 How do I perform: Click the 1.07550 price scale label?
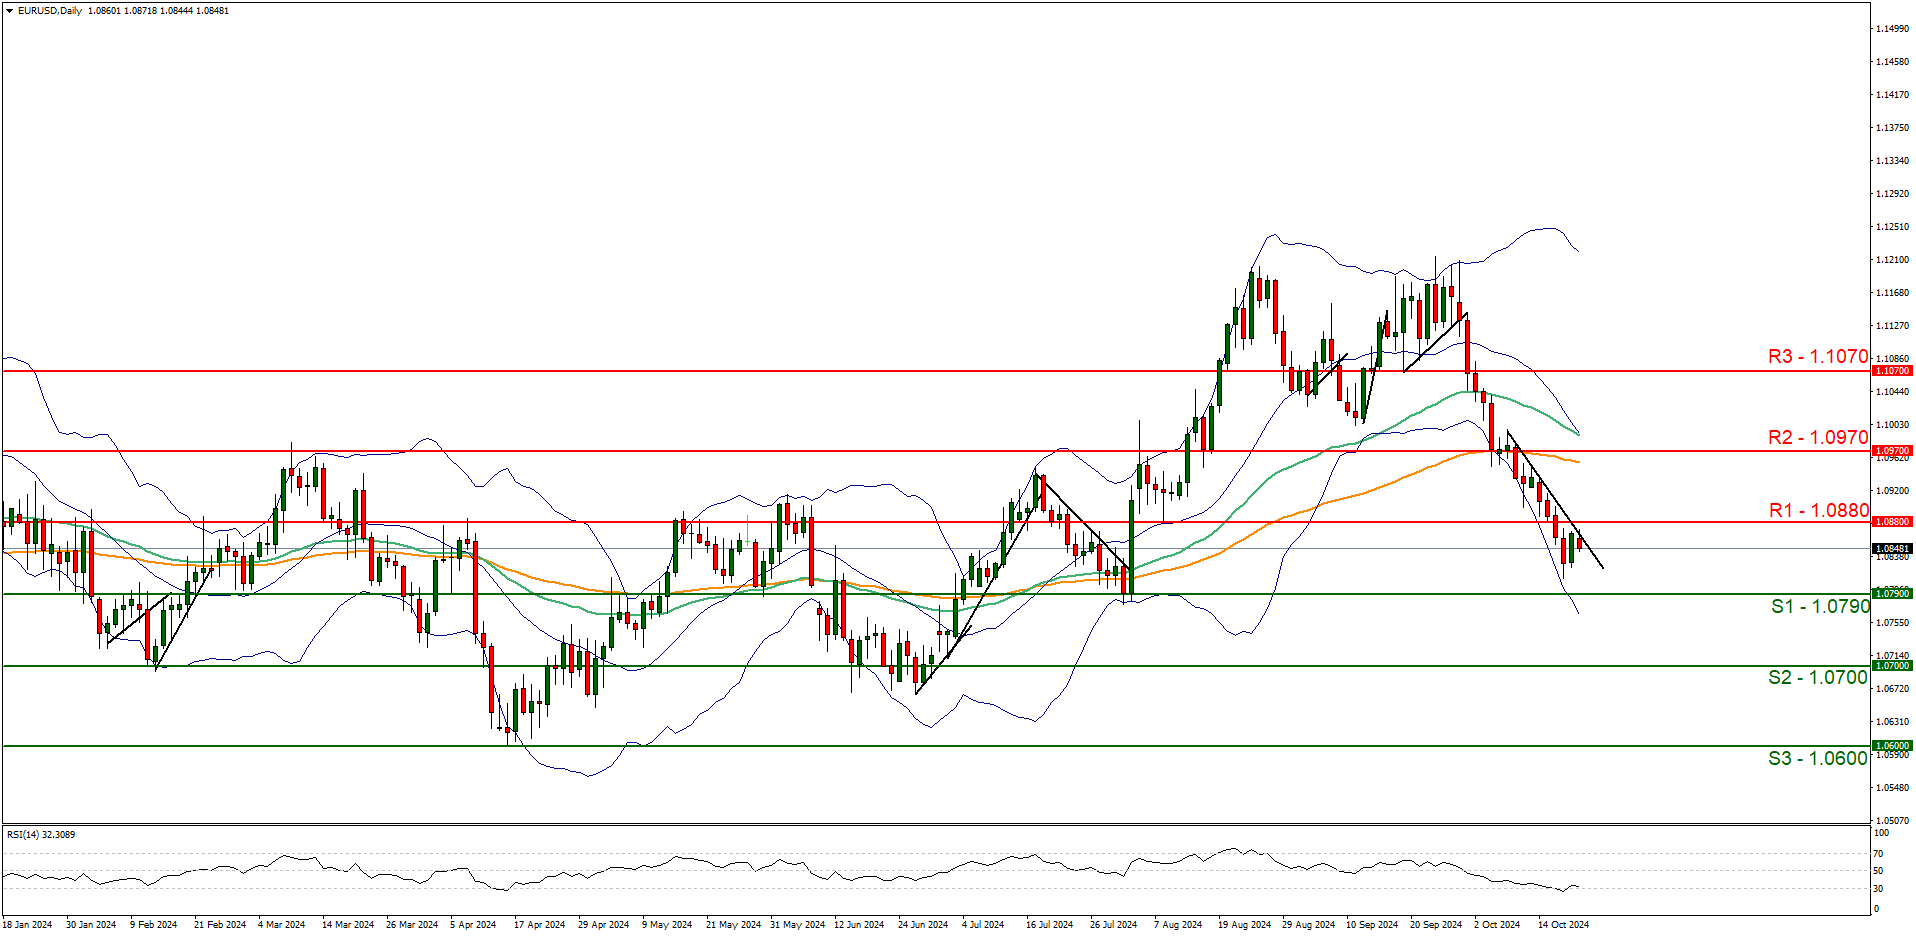coord(1892,622)
